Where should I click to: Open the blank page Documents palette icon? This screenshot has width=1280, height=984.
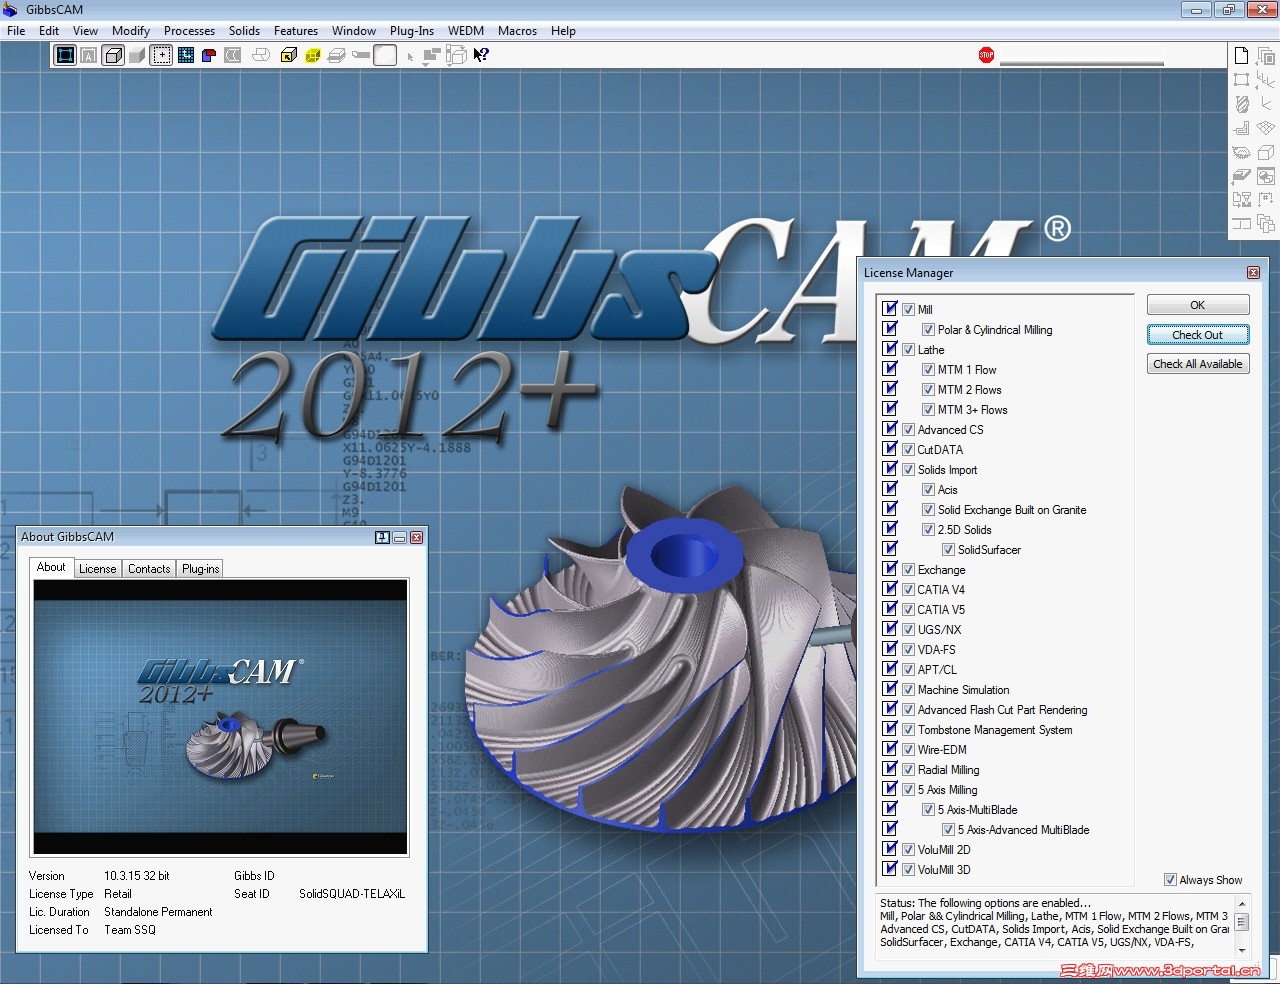coord(1241,55)
